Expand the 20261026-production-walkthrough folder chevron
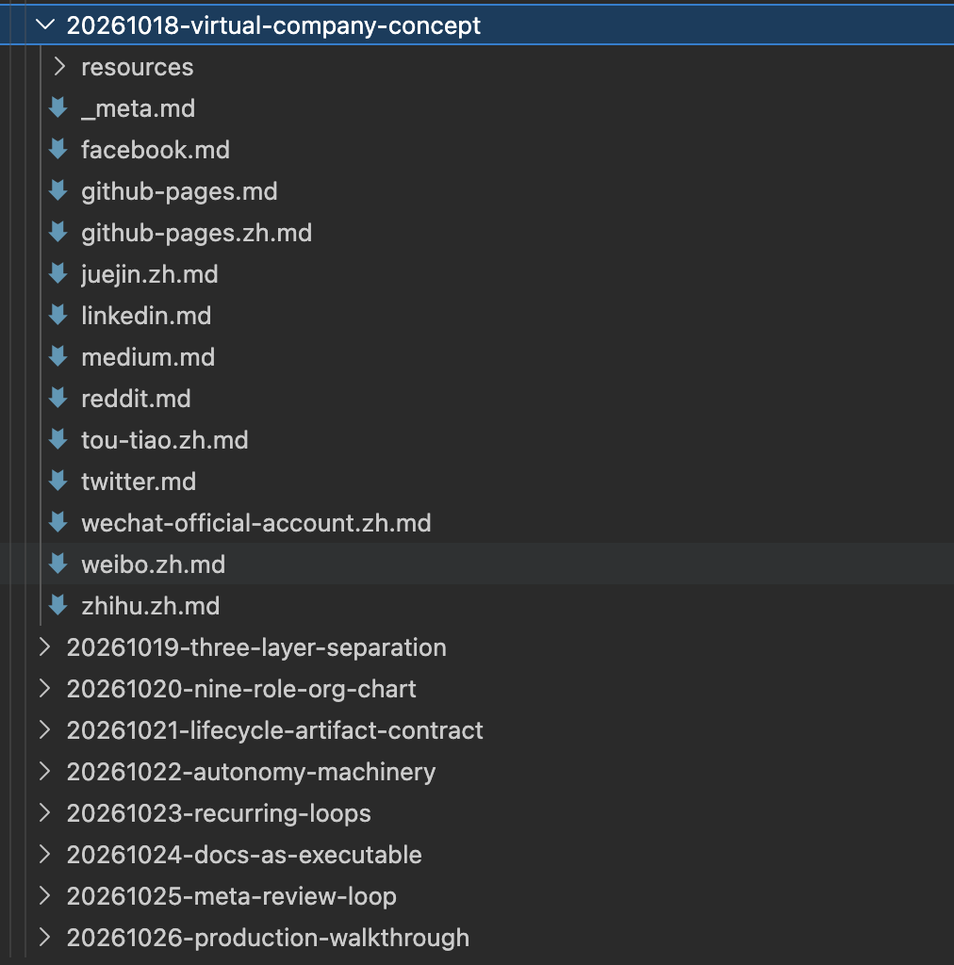Viewport: 954px width, 965px height. tap(44, 937)
